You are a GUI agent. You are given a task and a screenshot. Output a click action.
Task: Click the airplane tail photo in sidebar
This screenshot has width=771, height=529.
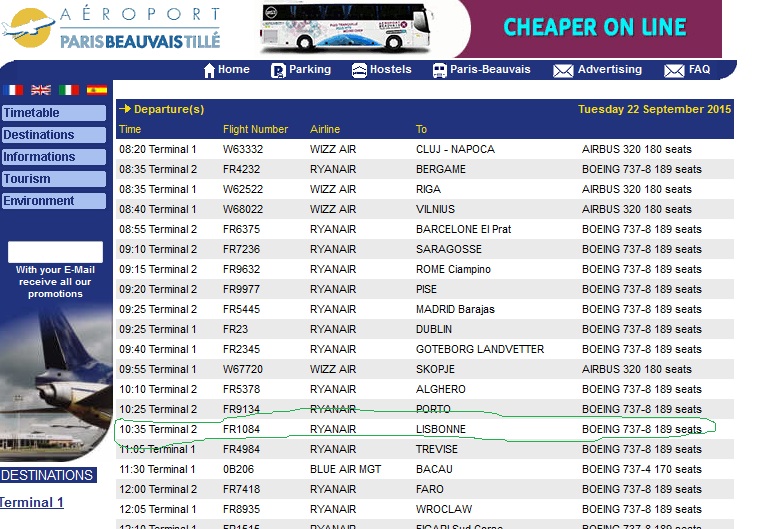(x=56, y=381)
